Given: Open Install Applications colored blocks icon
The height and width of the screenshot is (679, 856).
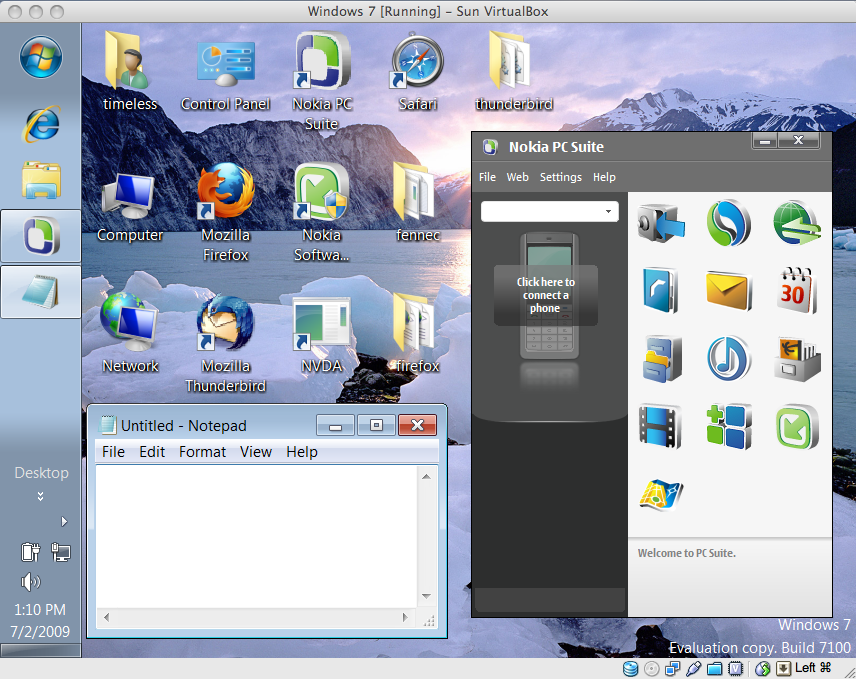Looking at the screenshot, I should (x=729, y=426).
